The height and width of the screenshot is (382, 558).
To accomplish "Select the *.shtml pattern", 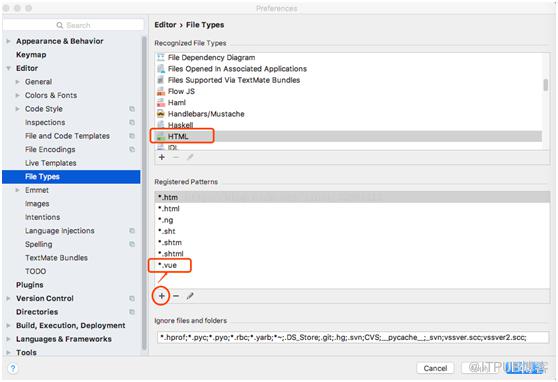I will coord(352,253).
